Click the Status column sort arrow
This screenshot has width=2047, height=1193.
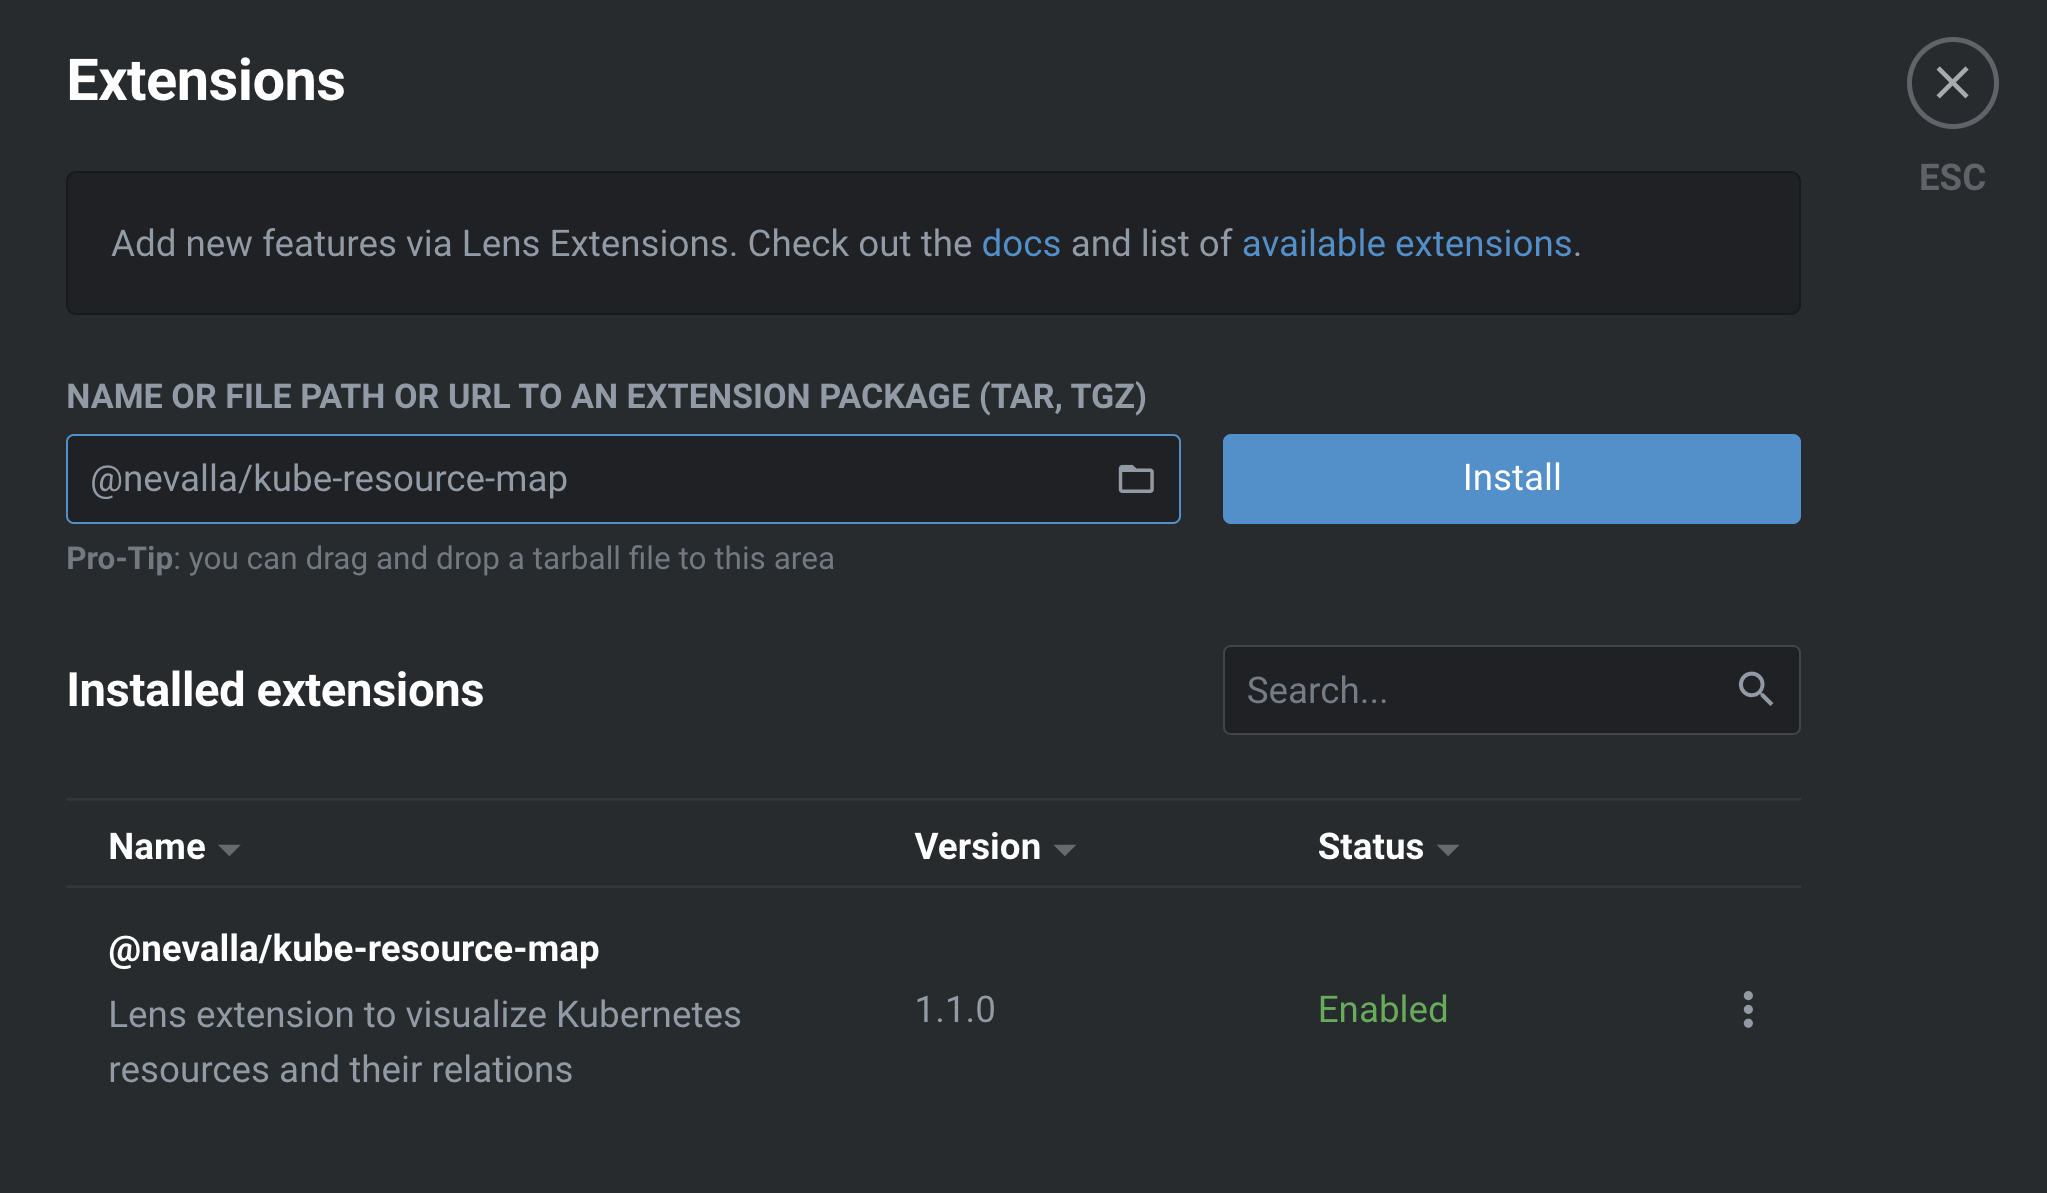[x=1447, y=850]
